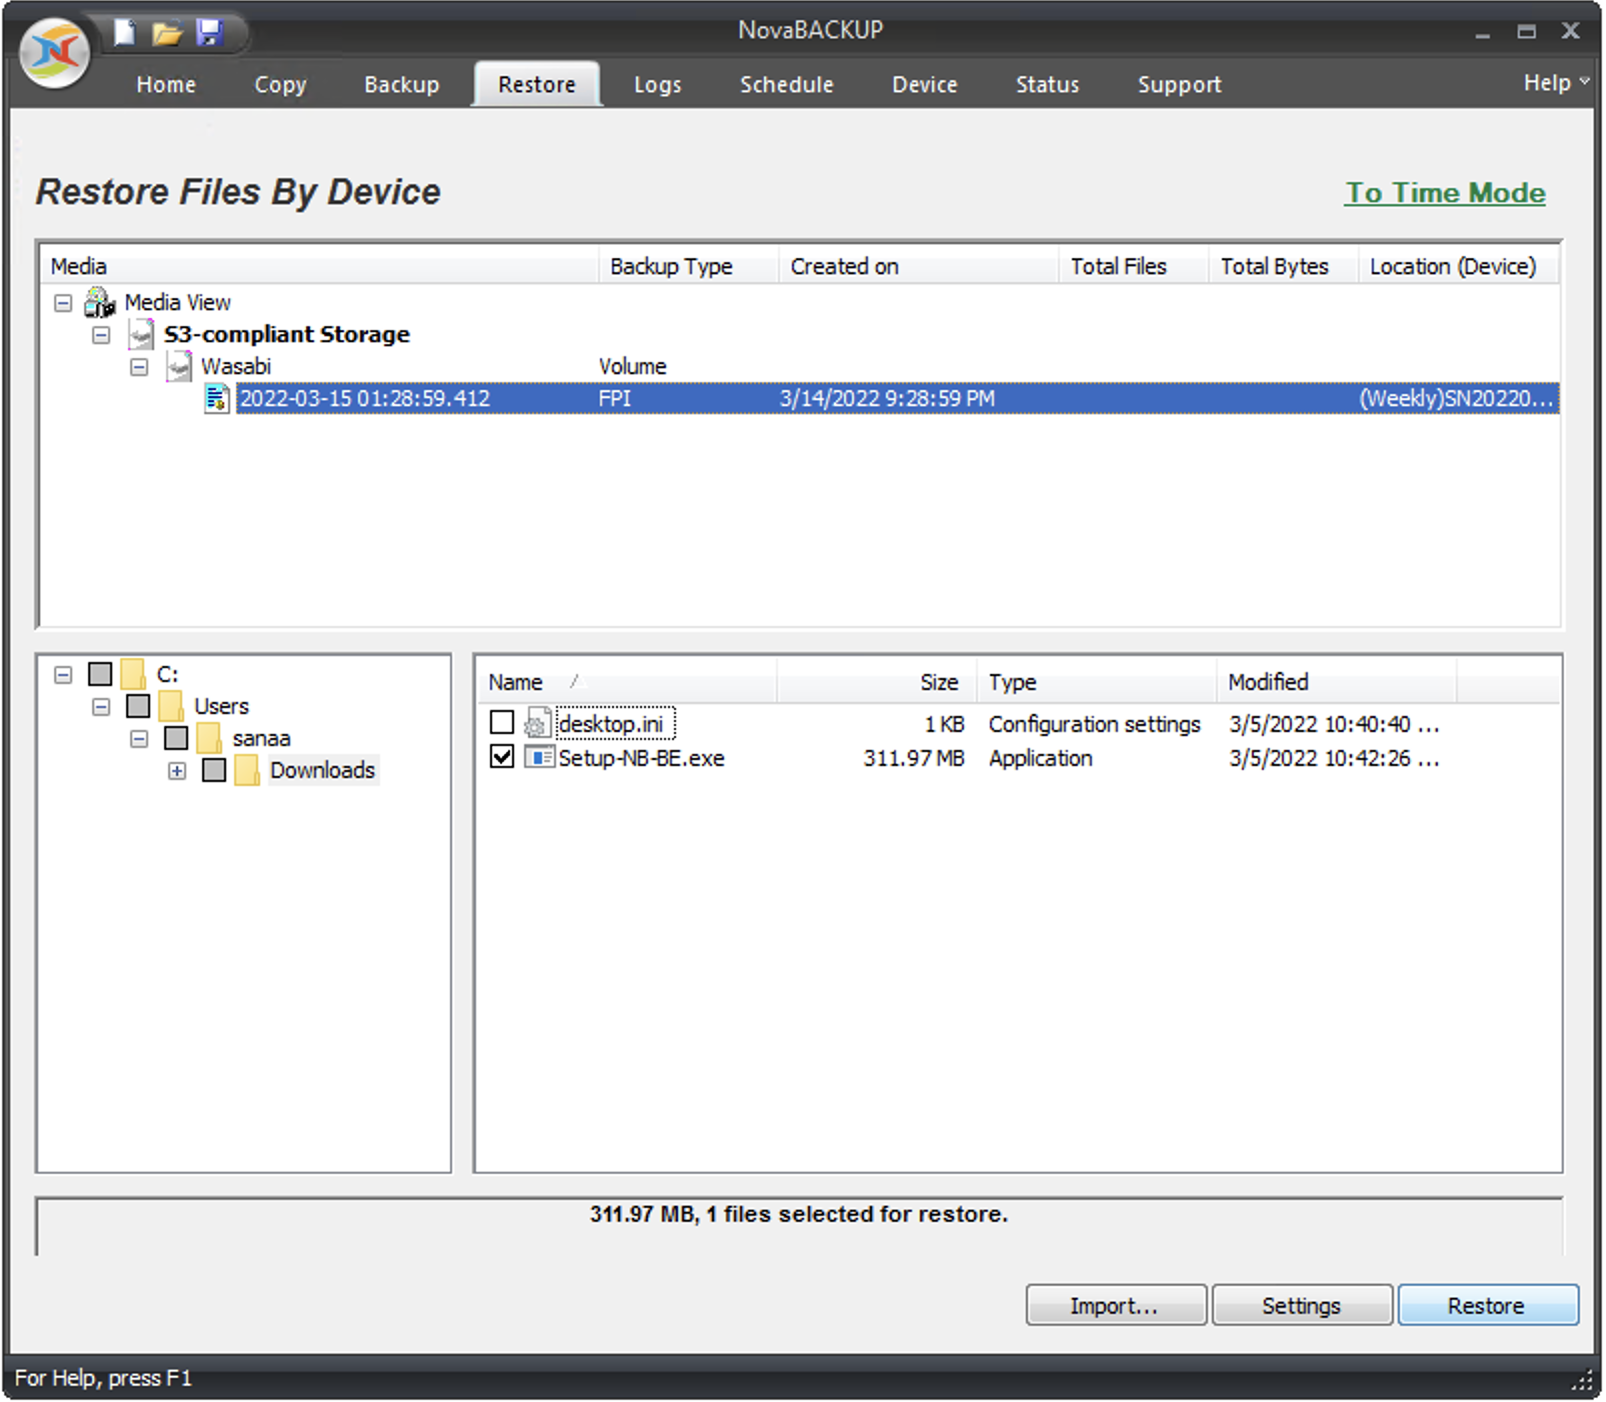Click the desktop.ini file icon
This screenshot has height=1402, width=1606.
(538, 723)
